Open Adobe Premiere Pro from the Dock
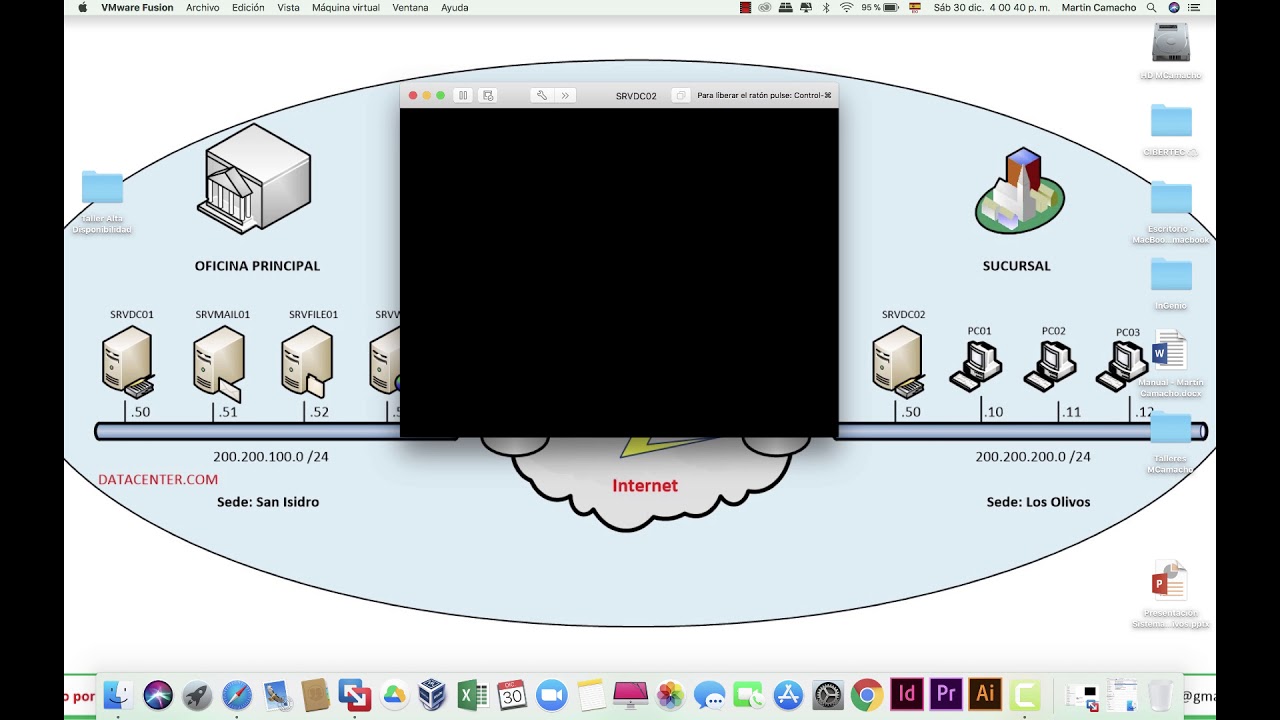Image resolution: width=1280 pixels, height=720 pixels. 946,694
